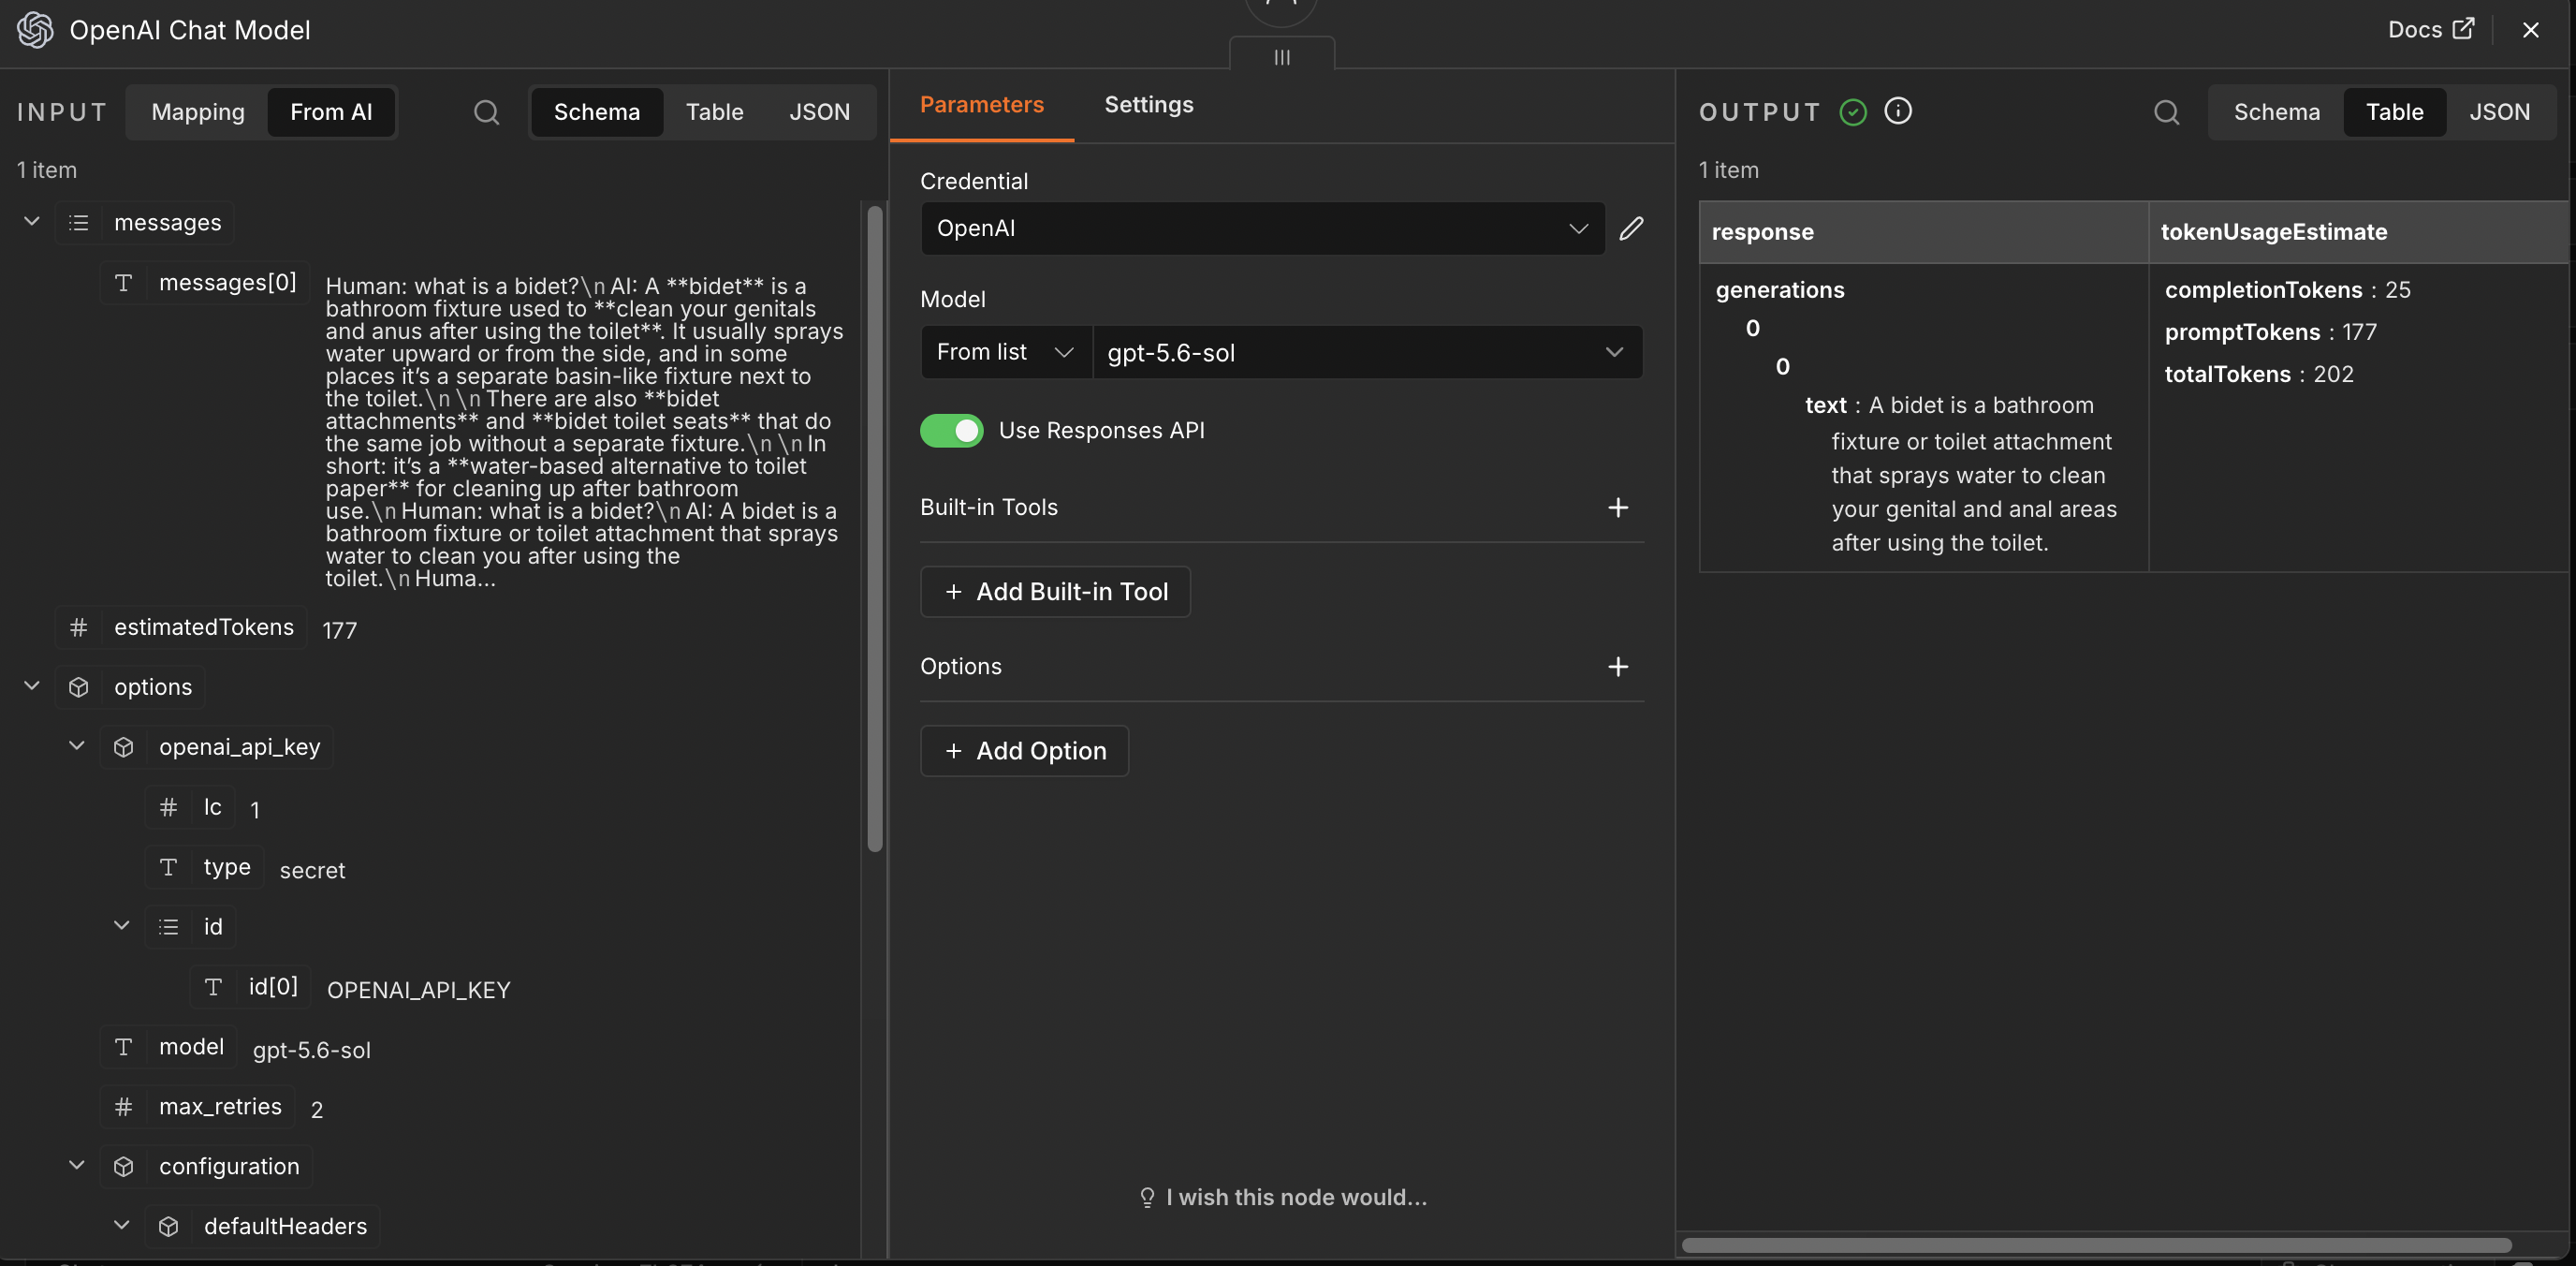The image size is (2576, 1266).
Task: Show output in Table view
Action: click(2394, 112)
